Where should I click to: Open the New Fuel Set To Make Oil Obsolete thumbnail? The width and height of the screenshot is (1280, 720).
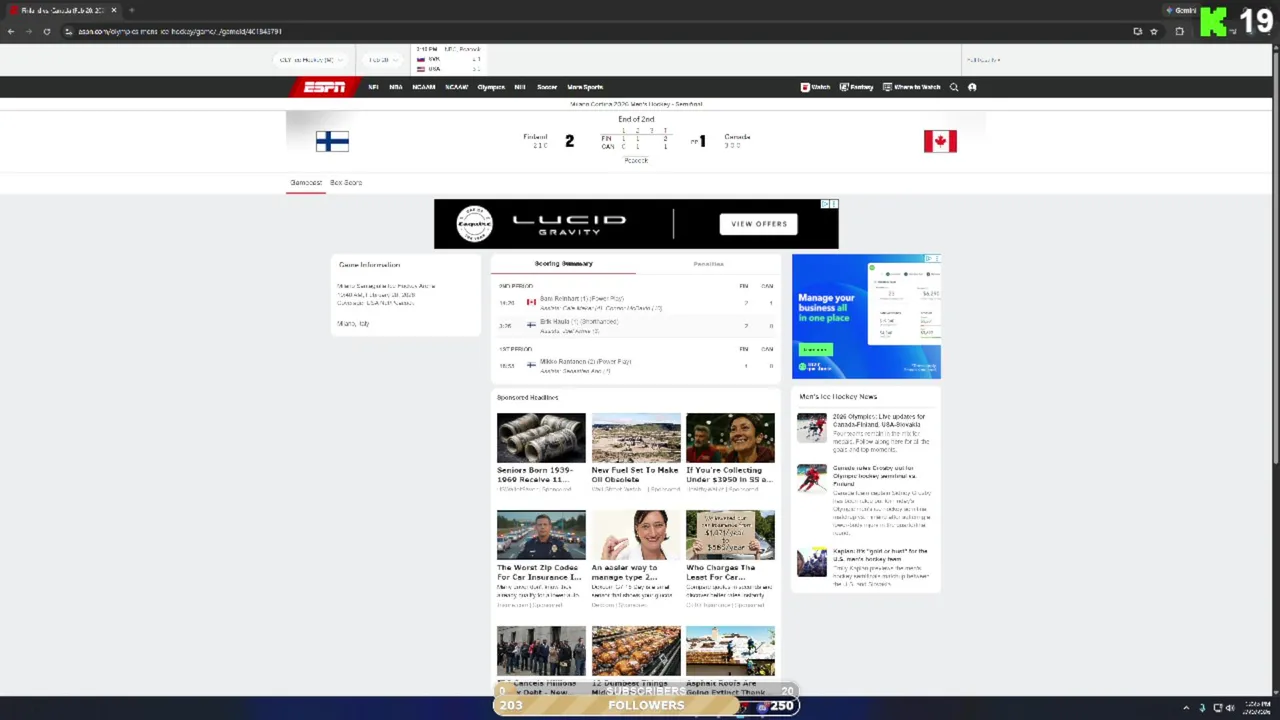(x=636, y=438)
